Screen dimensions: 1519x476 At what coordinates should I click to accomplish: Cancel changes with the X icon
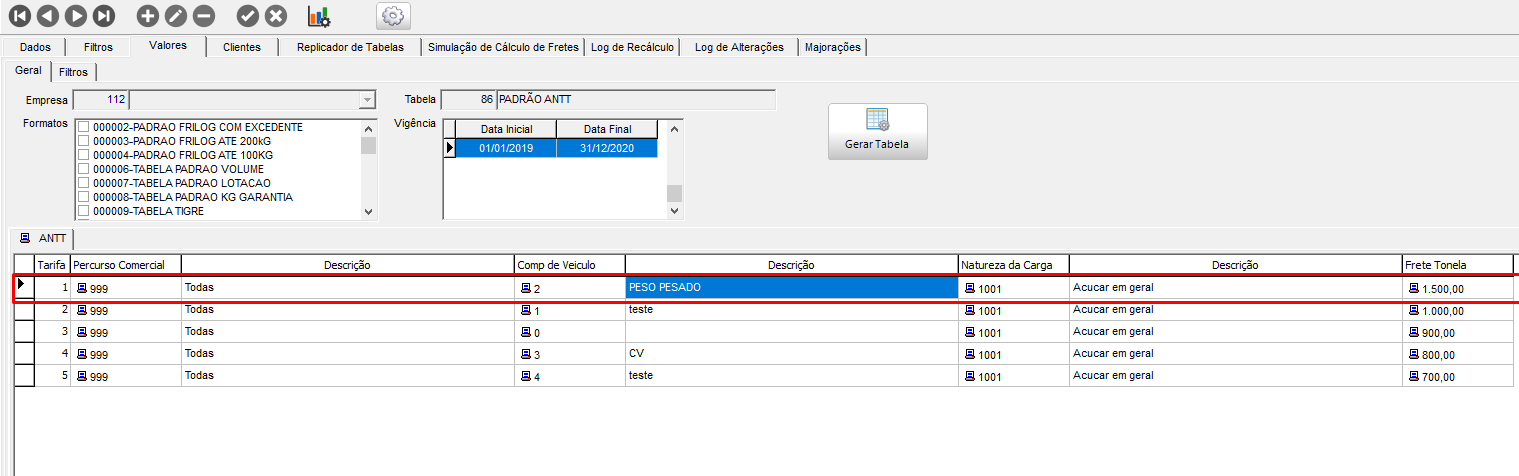coord(276,16)
